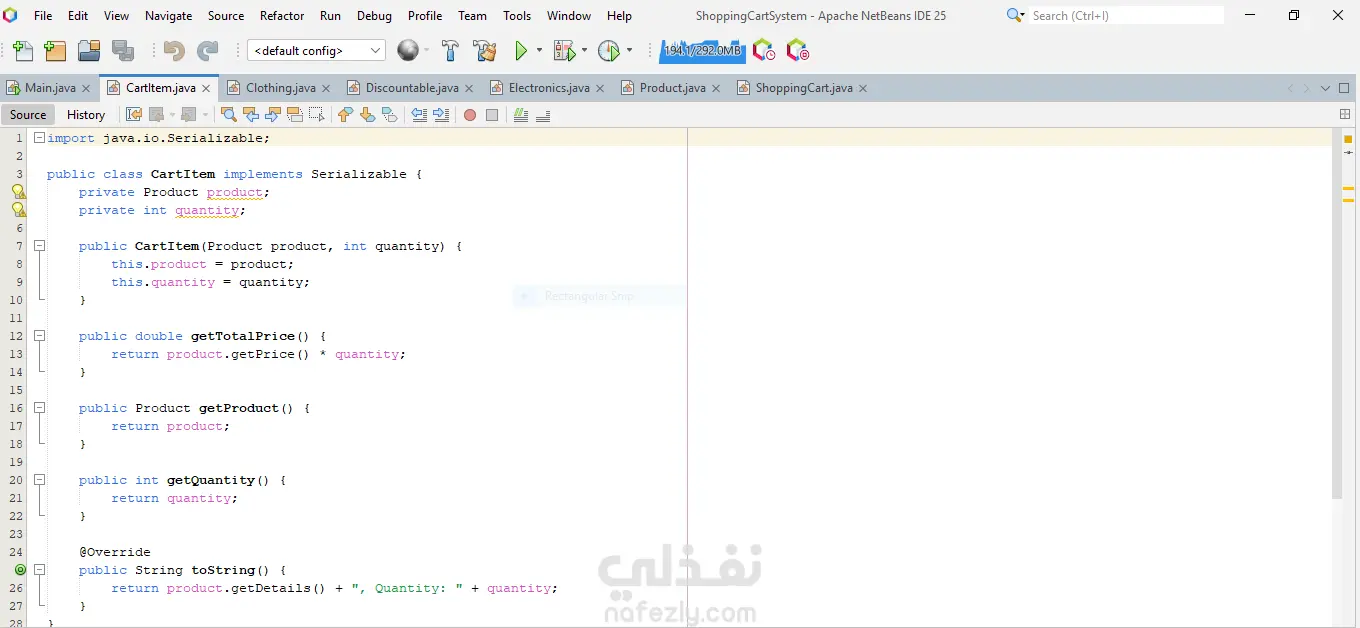This screenshot has width=1360, height=628.
Task: Collapse getQuantity method fold
Action: point(39,480)
